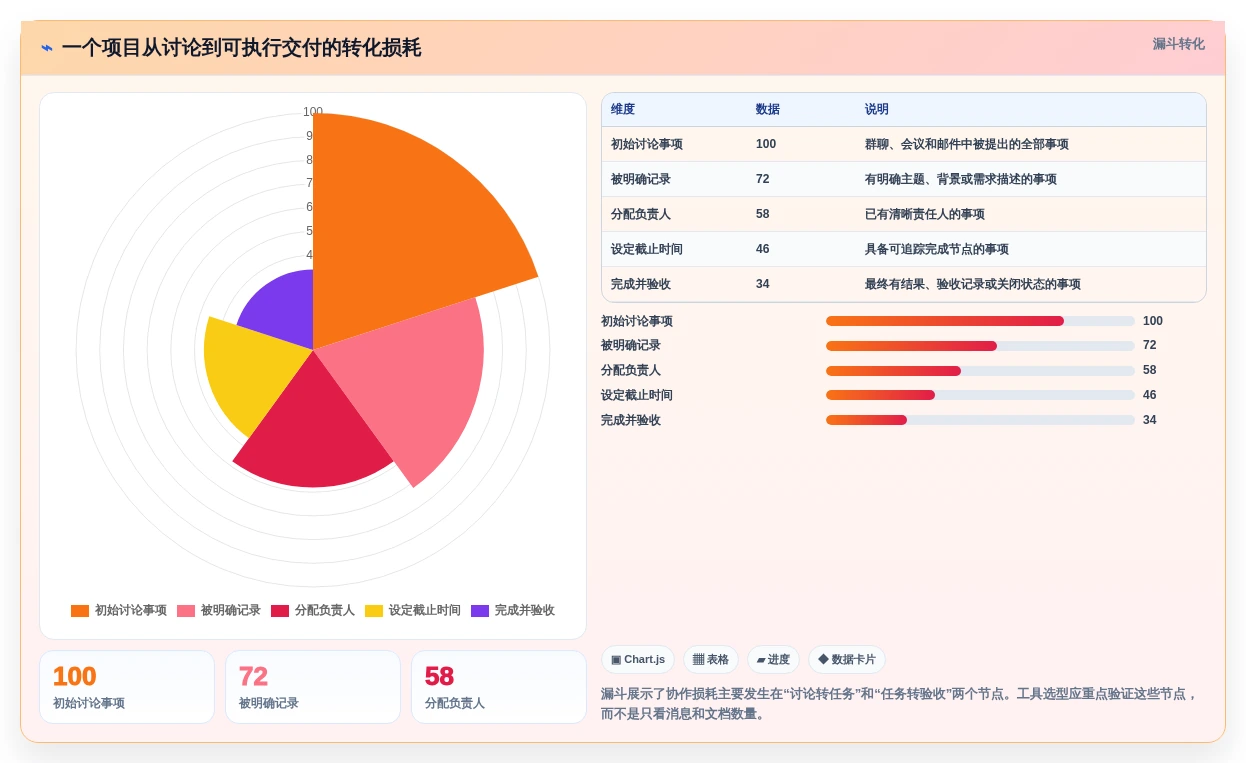
Task: Select the 被明确记录 table row label
Action: (641, 179)
